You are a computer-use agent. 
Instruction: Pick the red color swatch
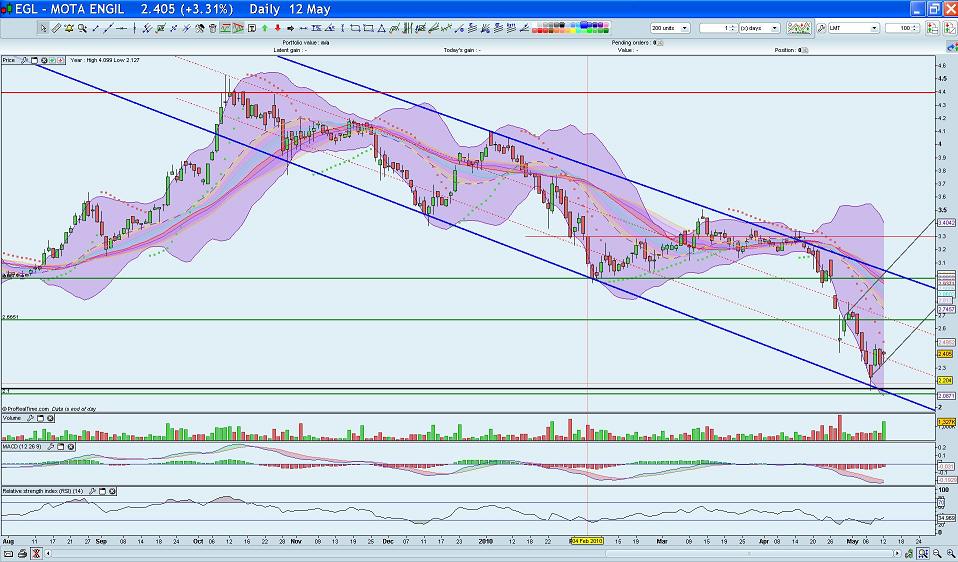coord(540,31)
